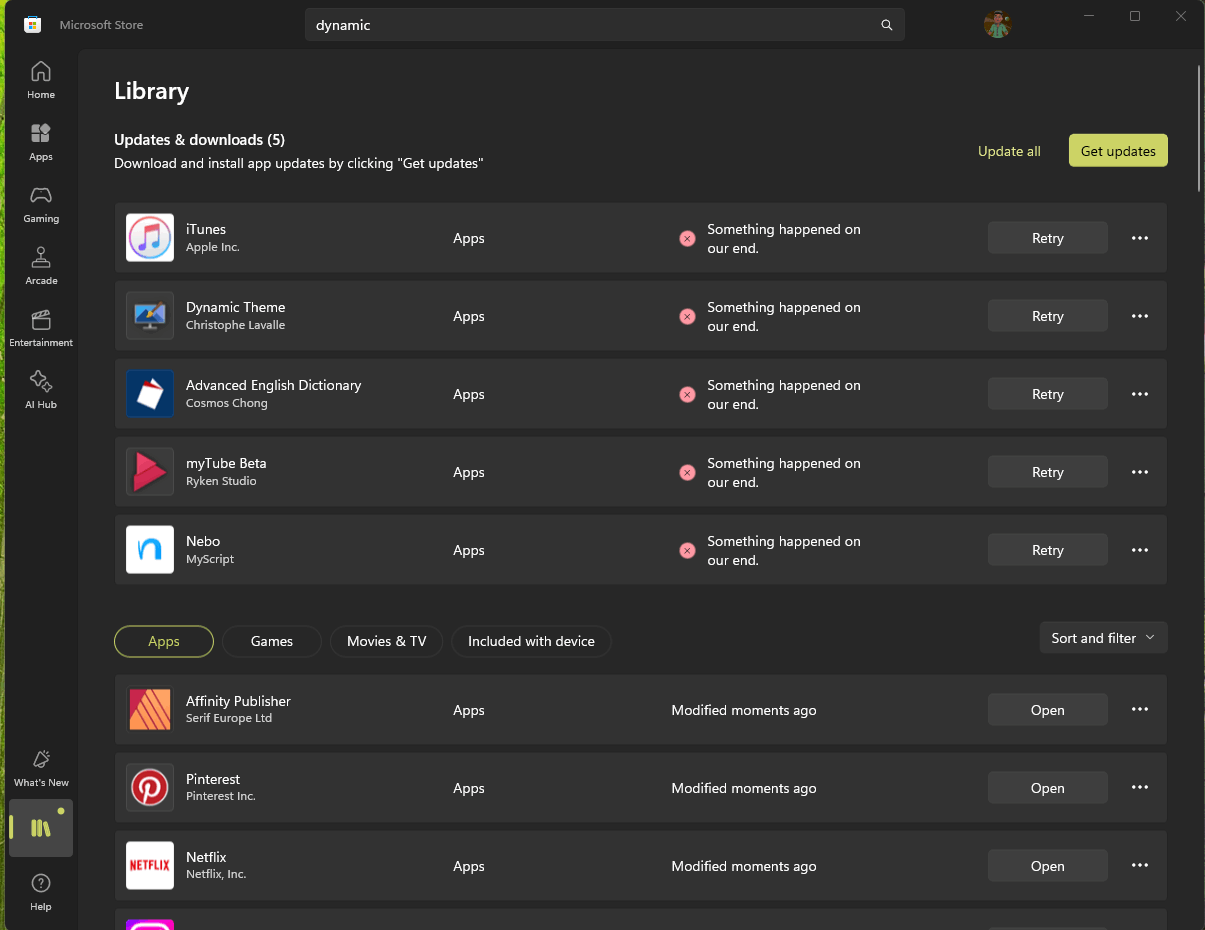
Task: Retry the Advanced English Dictionary download
Action: [1048, 394]
